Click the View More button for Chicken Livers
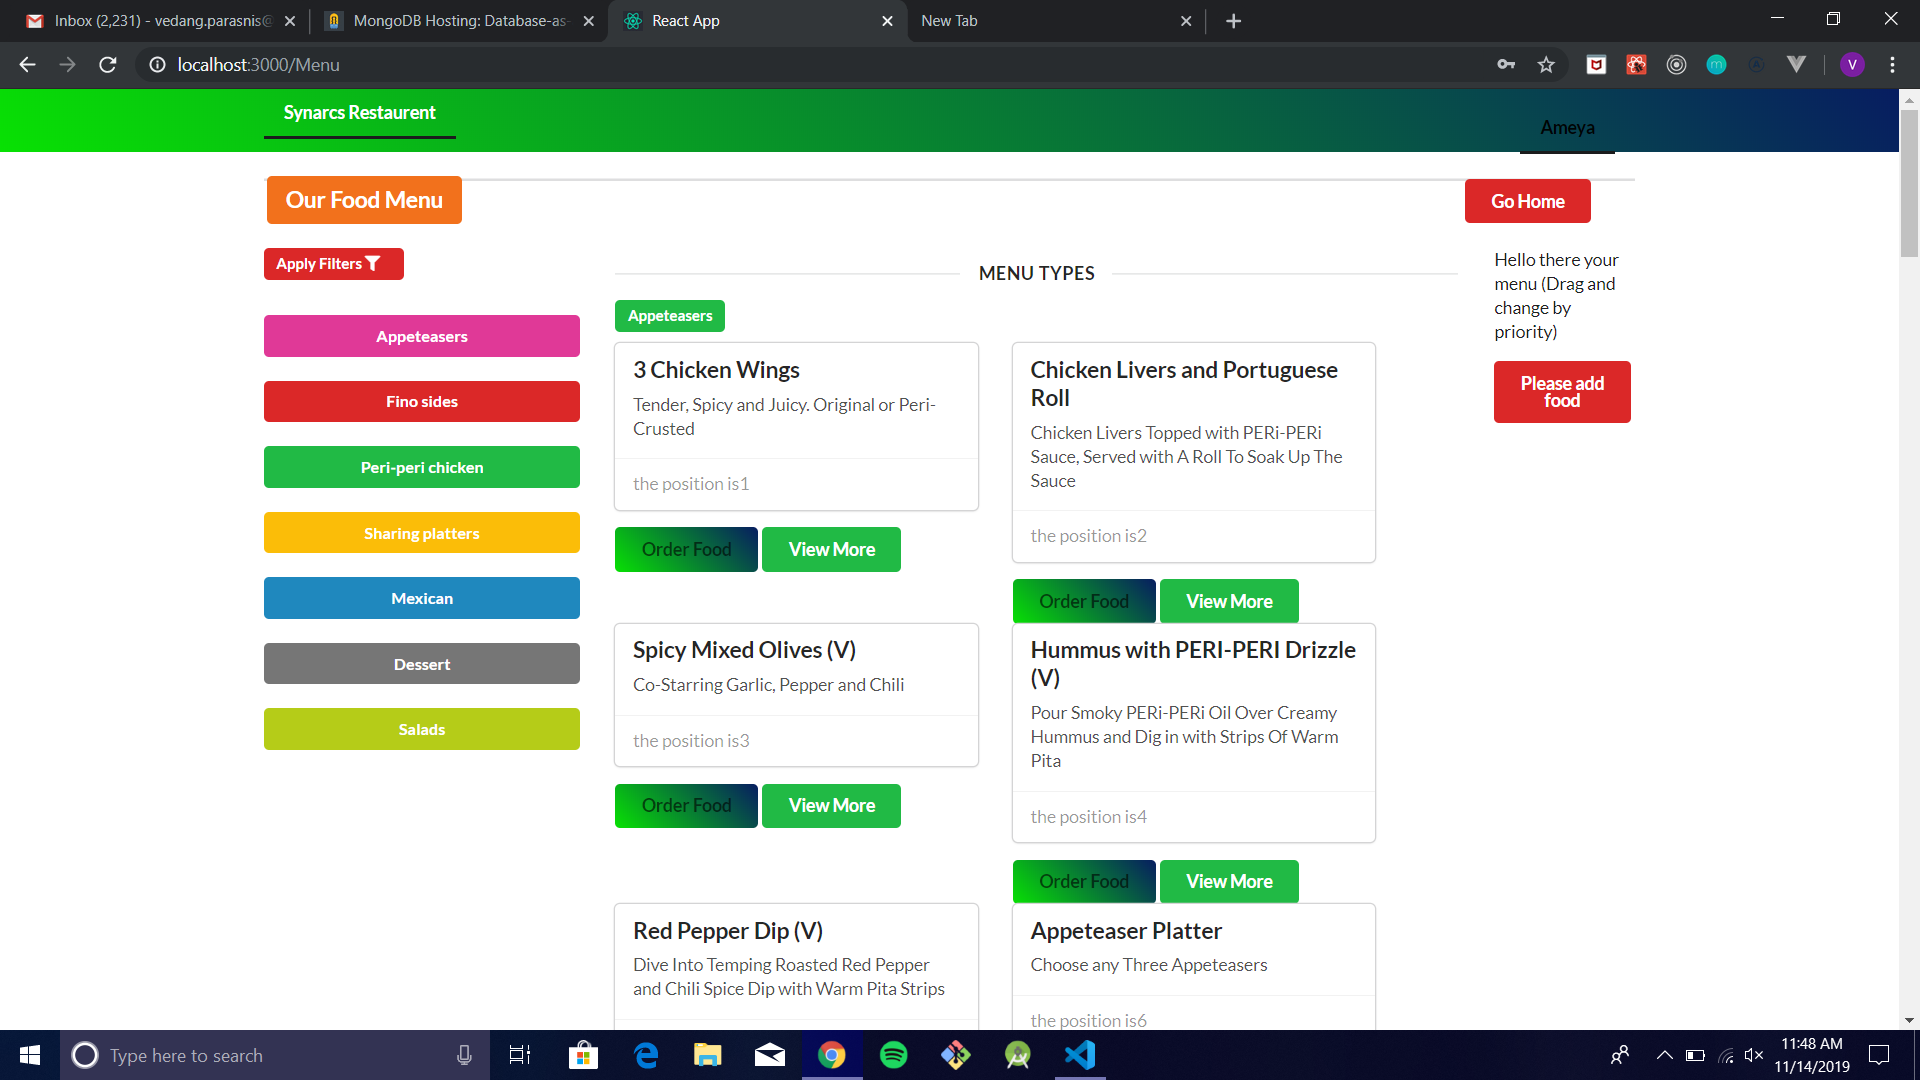 1229,600
